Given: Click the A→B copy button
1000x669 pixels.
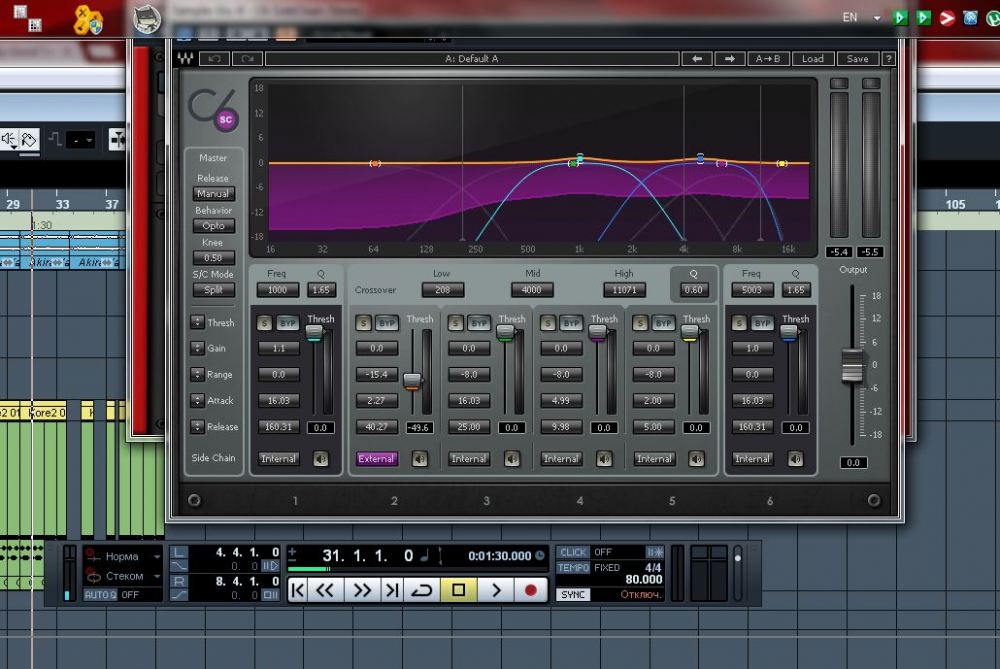Looking at the screenshot, I should coord(767,59).
